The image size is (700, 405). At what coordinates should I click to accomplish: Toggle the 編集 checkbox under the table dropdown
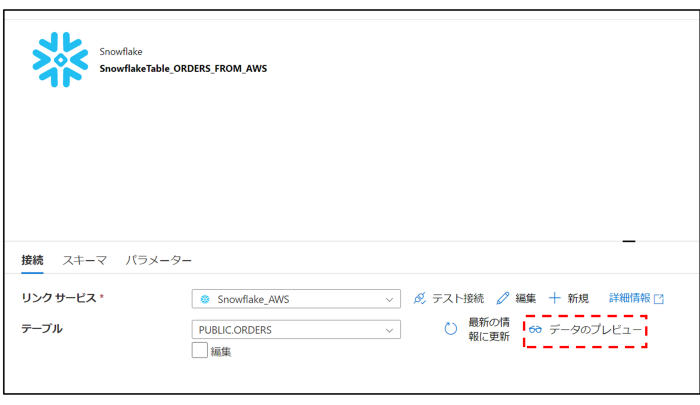(x=200, y=350)
